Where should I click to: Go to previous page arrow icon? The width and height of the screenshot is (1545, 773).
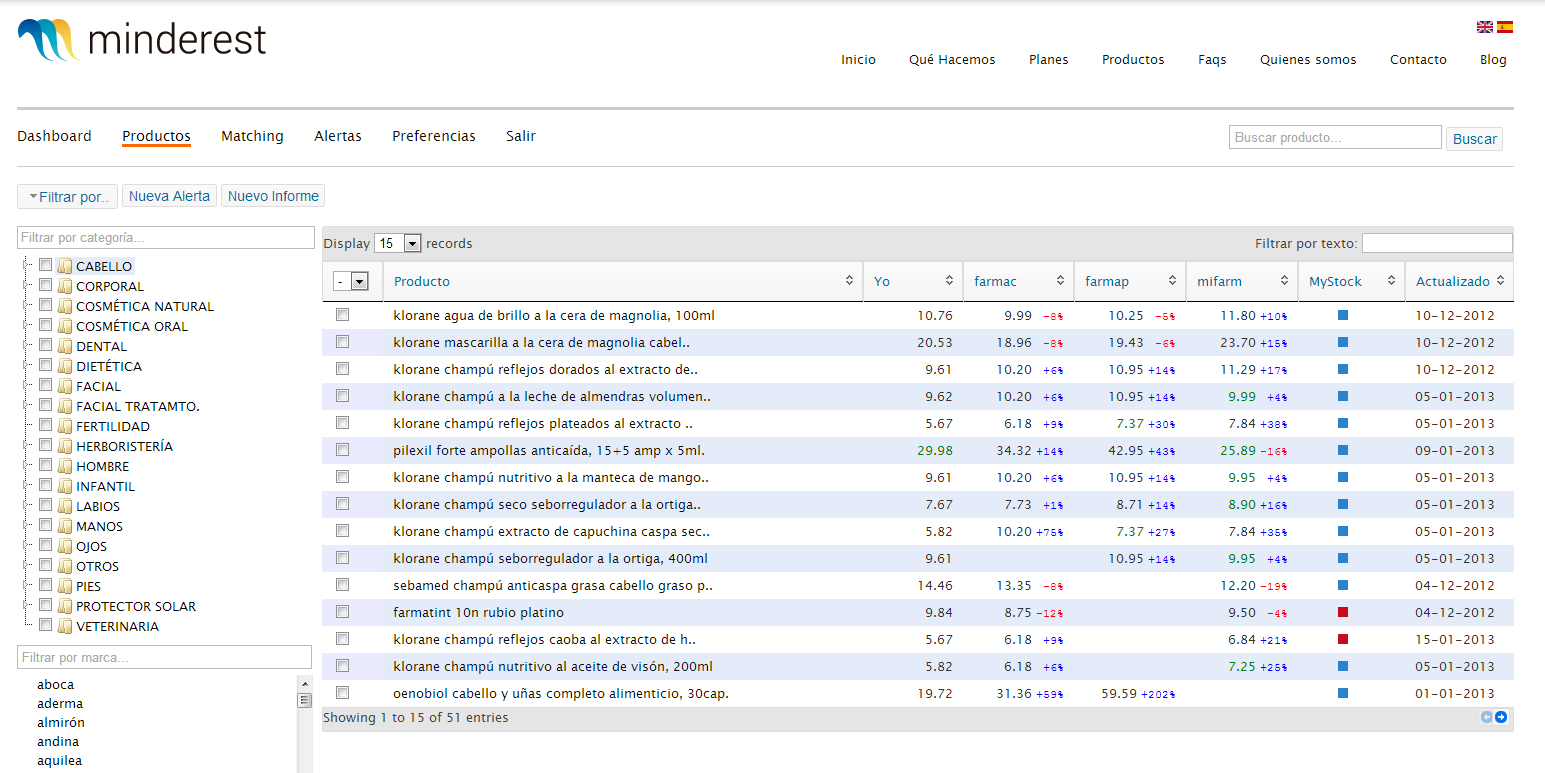(x=1487, y=717)
